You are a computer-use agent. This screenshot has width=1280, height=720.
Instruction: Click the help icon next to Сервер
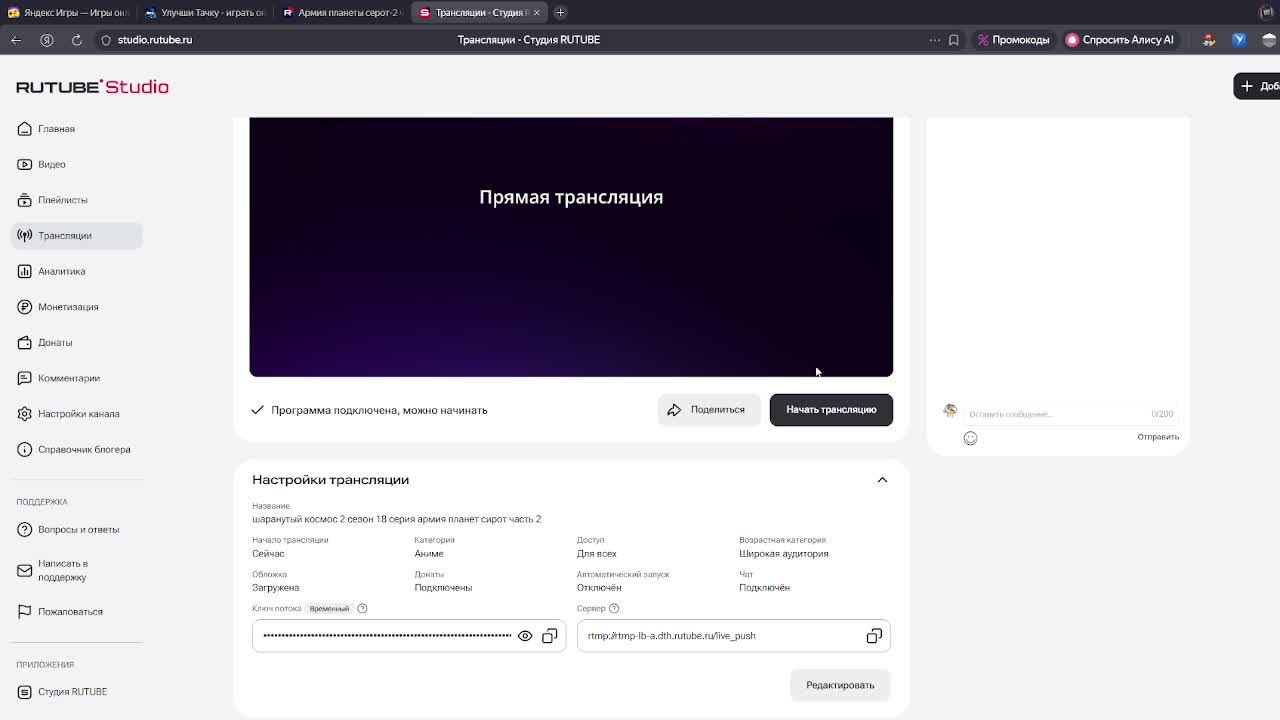(614, 608)
